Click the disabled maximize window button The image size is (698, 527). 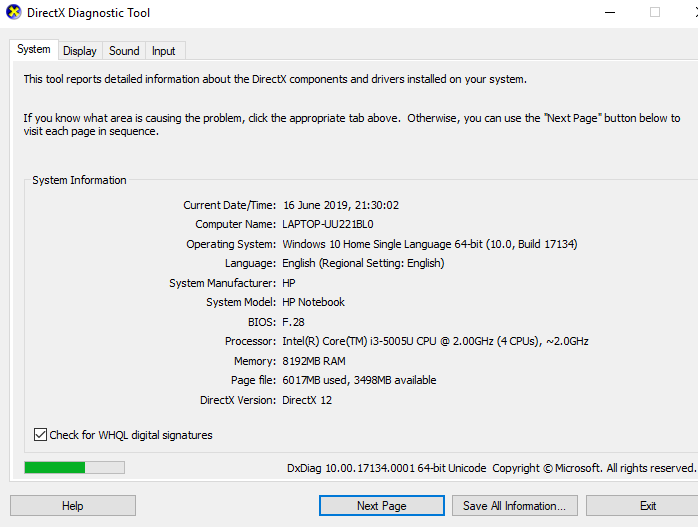pyautogui.click(x=655, y=12)
